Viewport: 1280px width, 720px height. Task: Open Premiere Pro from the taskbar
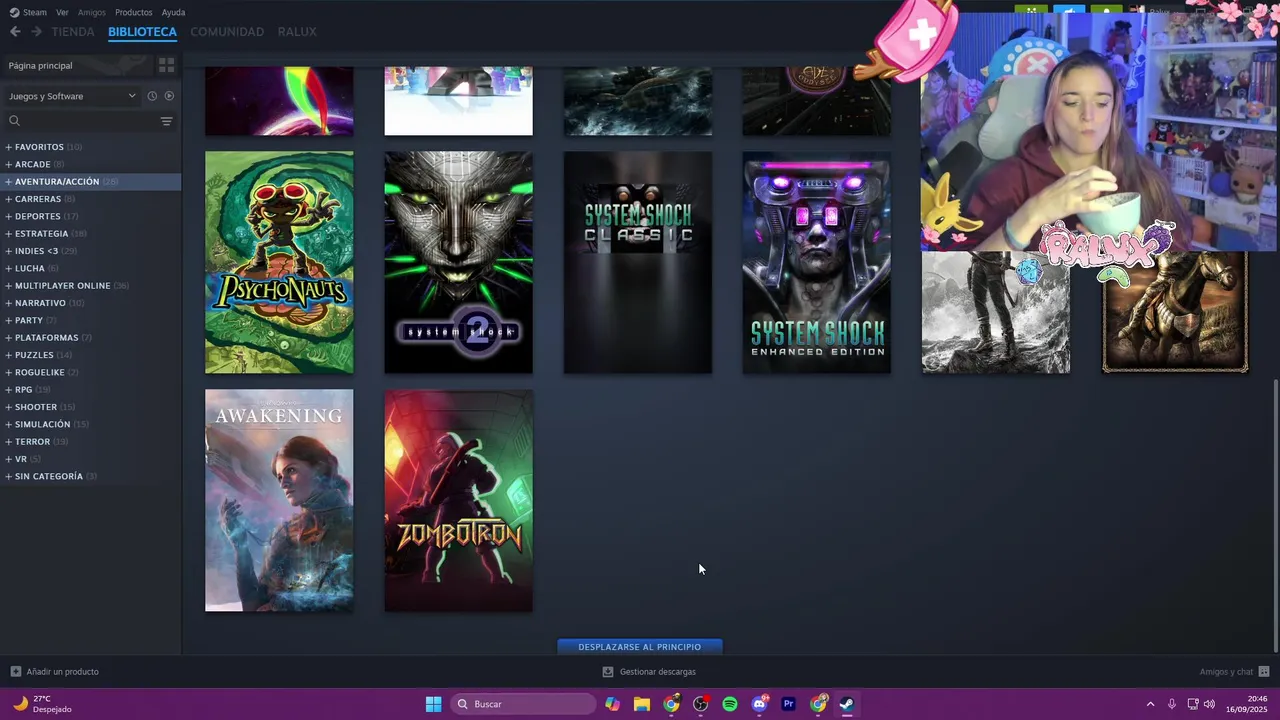tap(788, 704)
